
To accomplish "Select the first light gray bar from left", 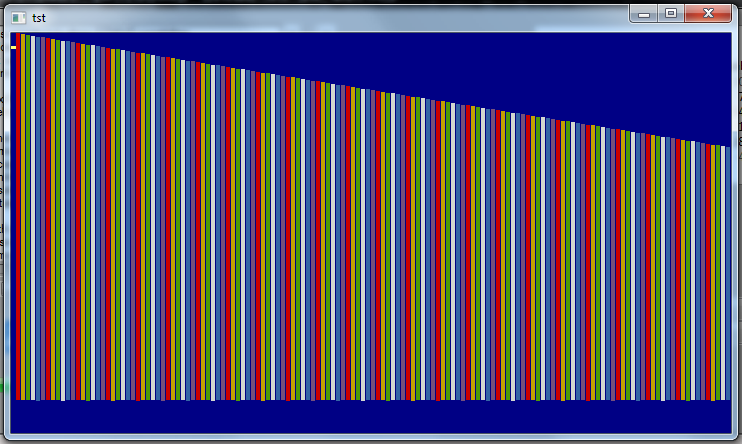I will (x=35, y=200).
